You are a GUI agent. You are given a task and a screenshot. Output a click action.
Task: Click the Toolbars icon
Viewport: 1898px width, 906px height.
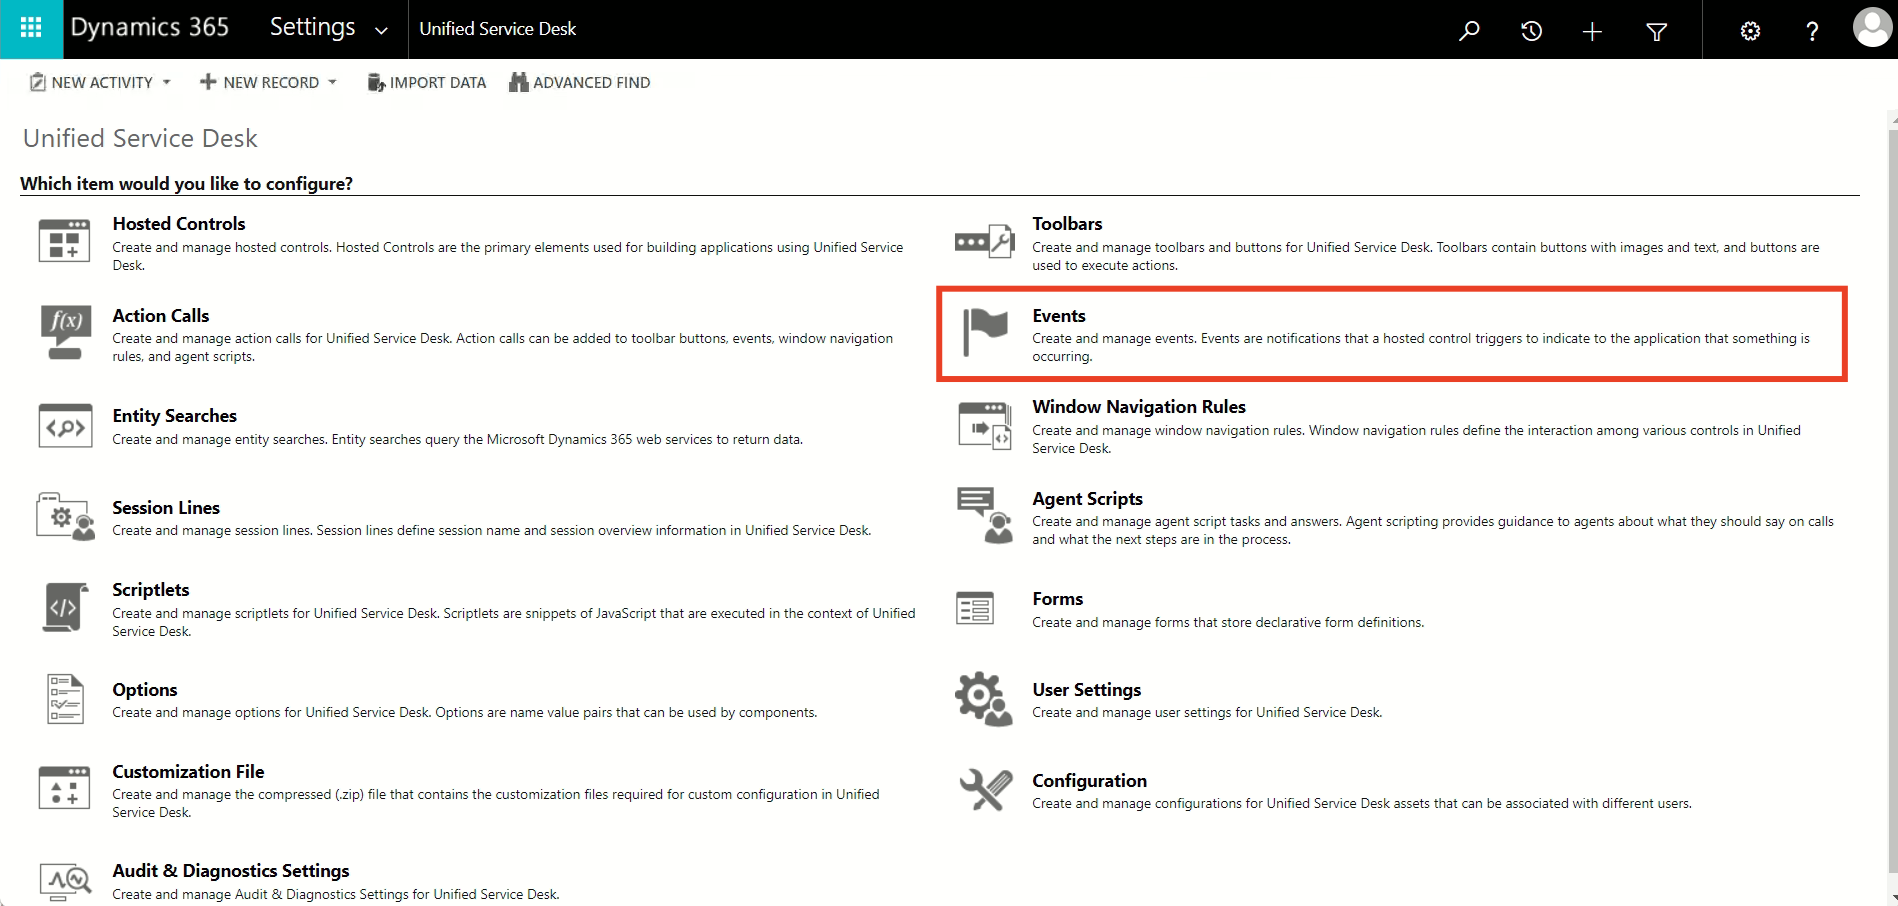tap(985, 241)
